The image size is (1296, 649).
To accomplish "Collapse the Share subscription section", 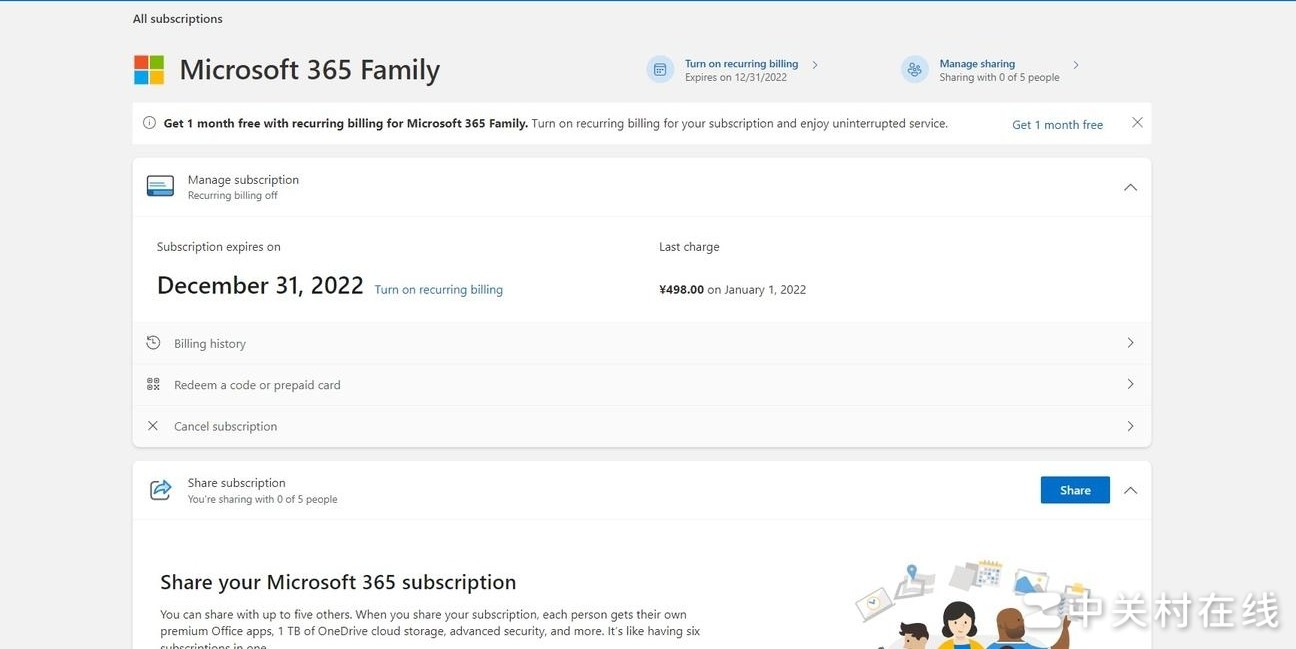I will (x=1130, y=490).
